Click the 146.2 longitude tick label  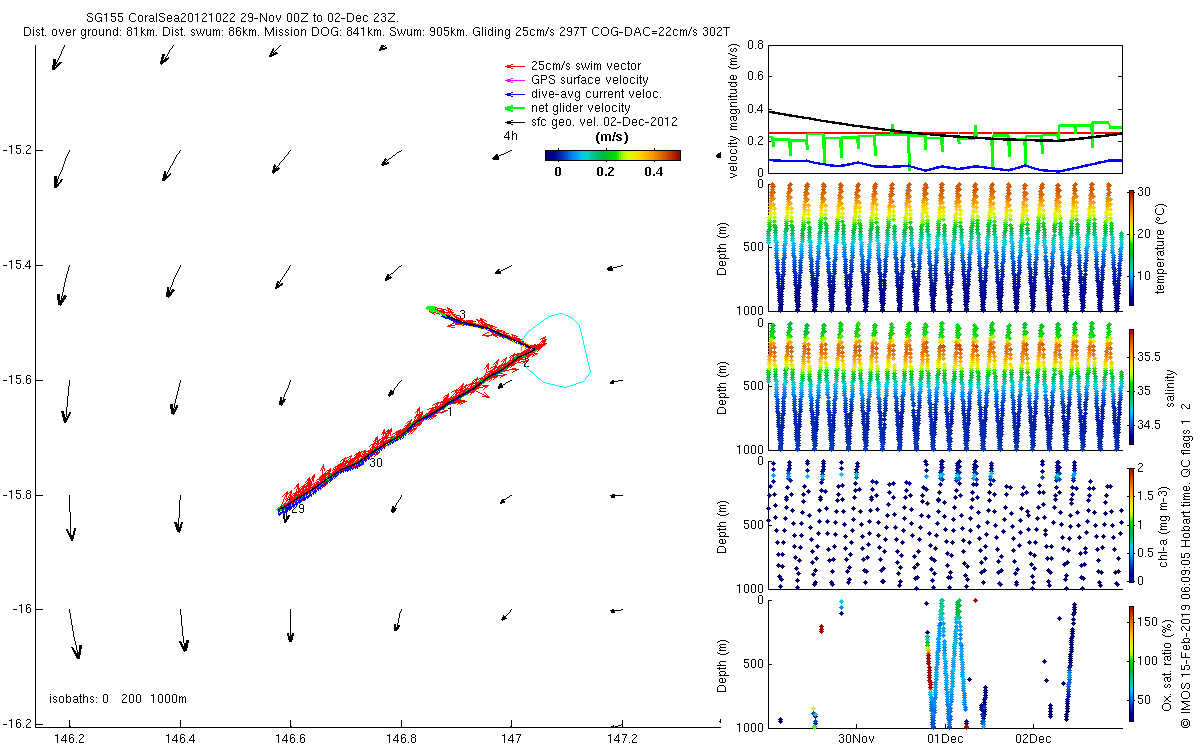coord(69,739)
